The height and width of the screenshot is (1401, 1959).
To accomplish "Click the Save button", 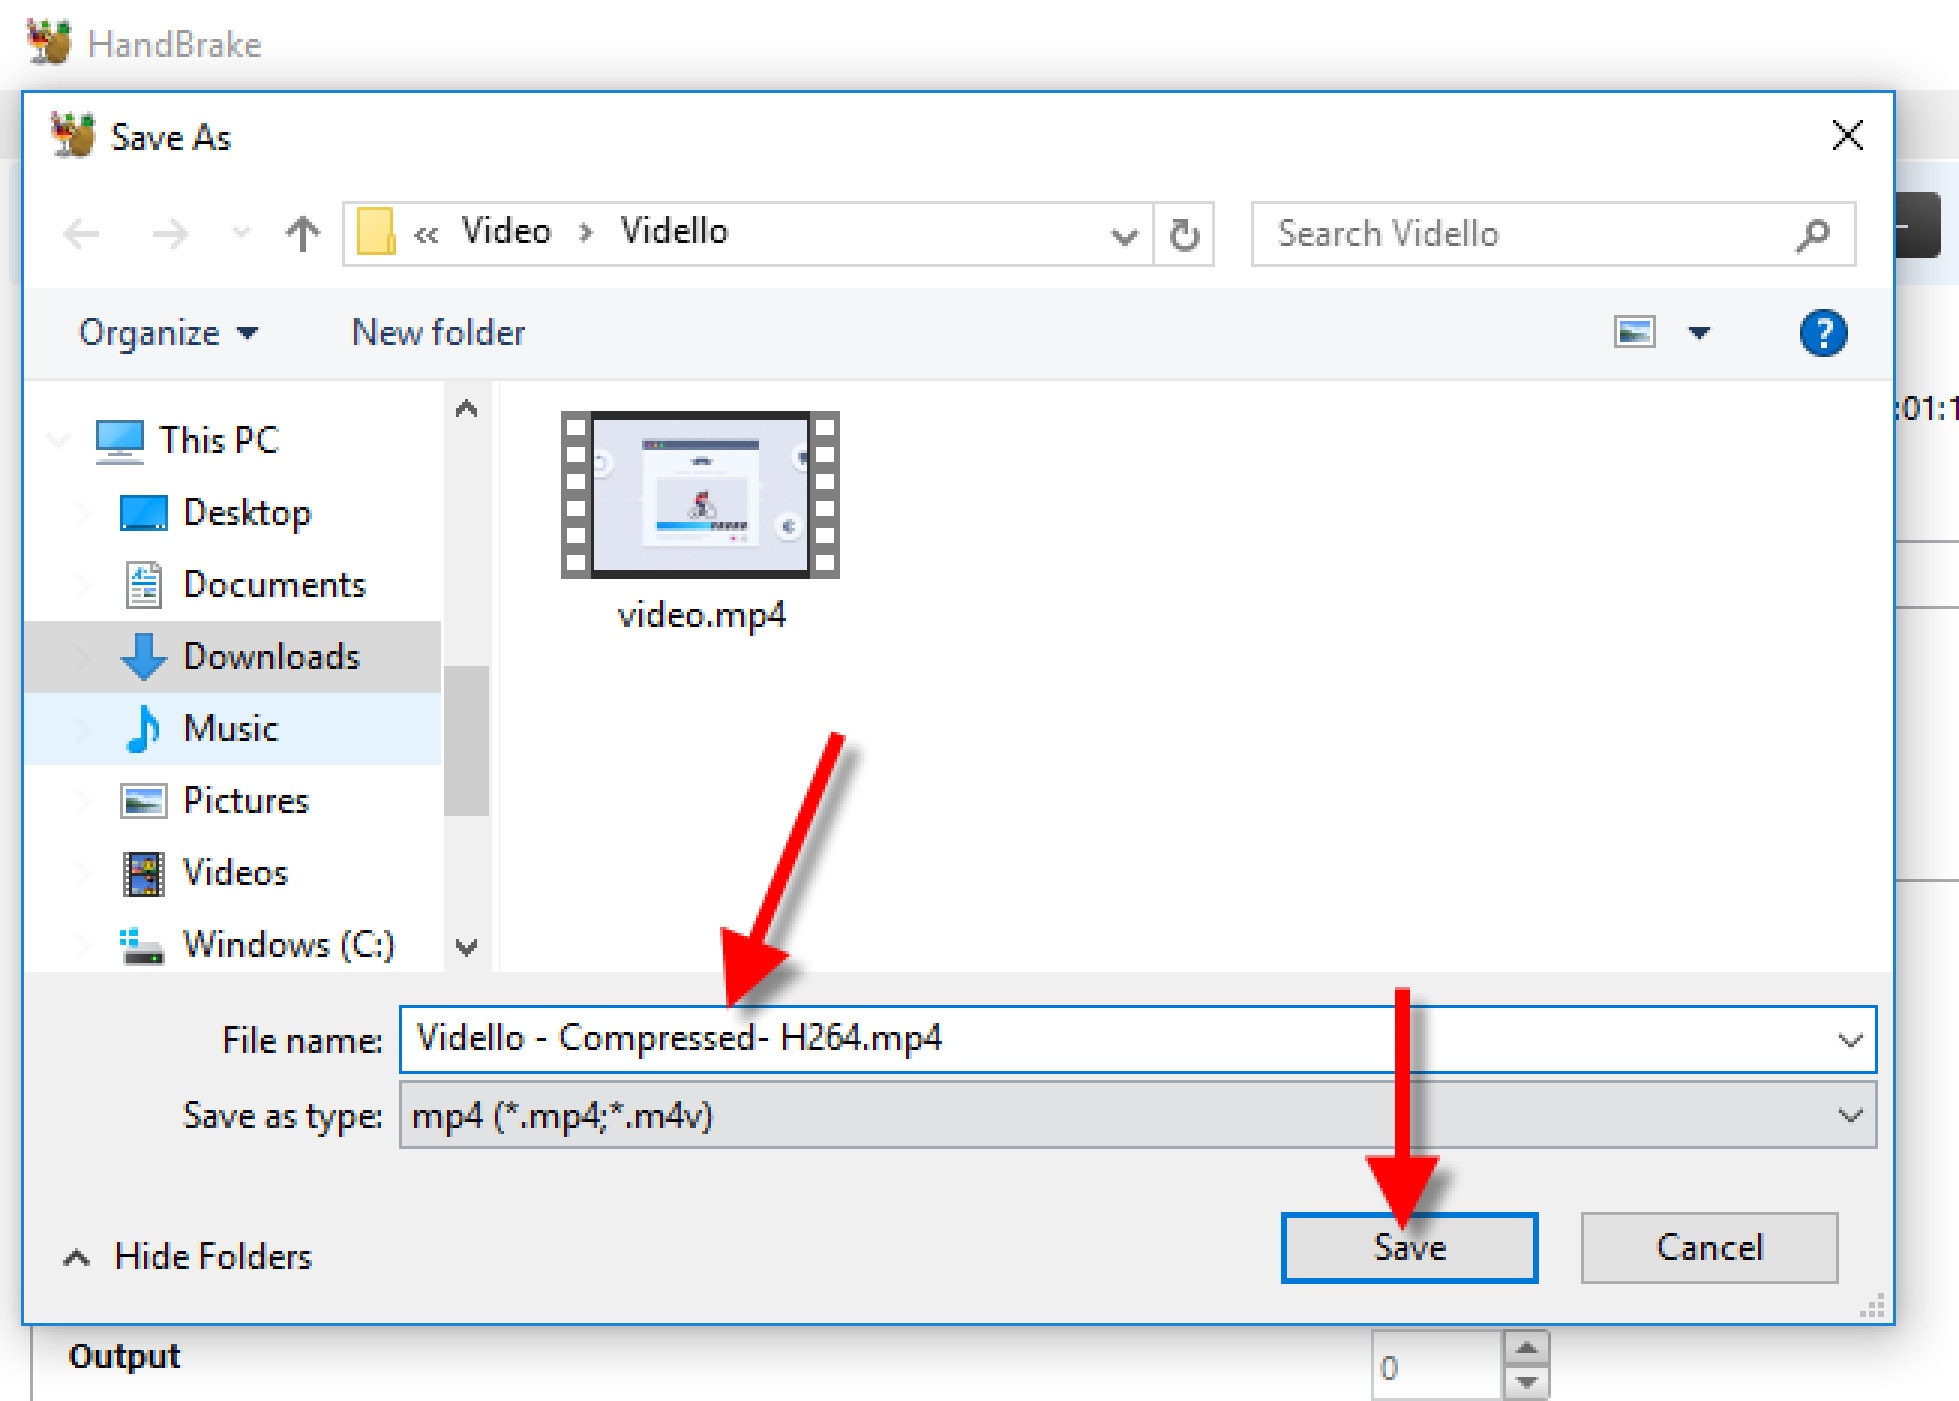I will 1408,1248.
